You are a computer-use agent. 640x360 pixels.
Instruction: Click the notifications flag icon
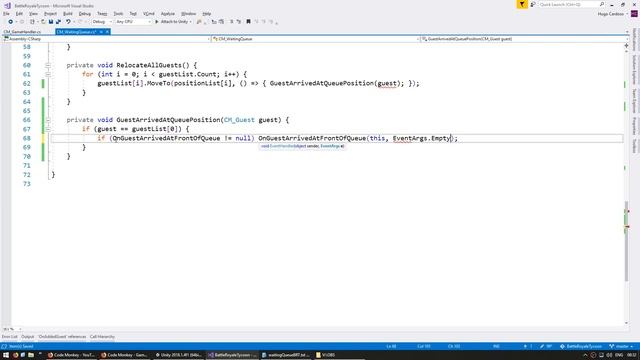[522, 4]
